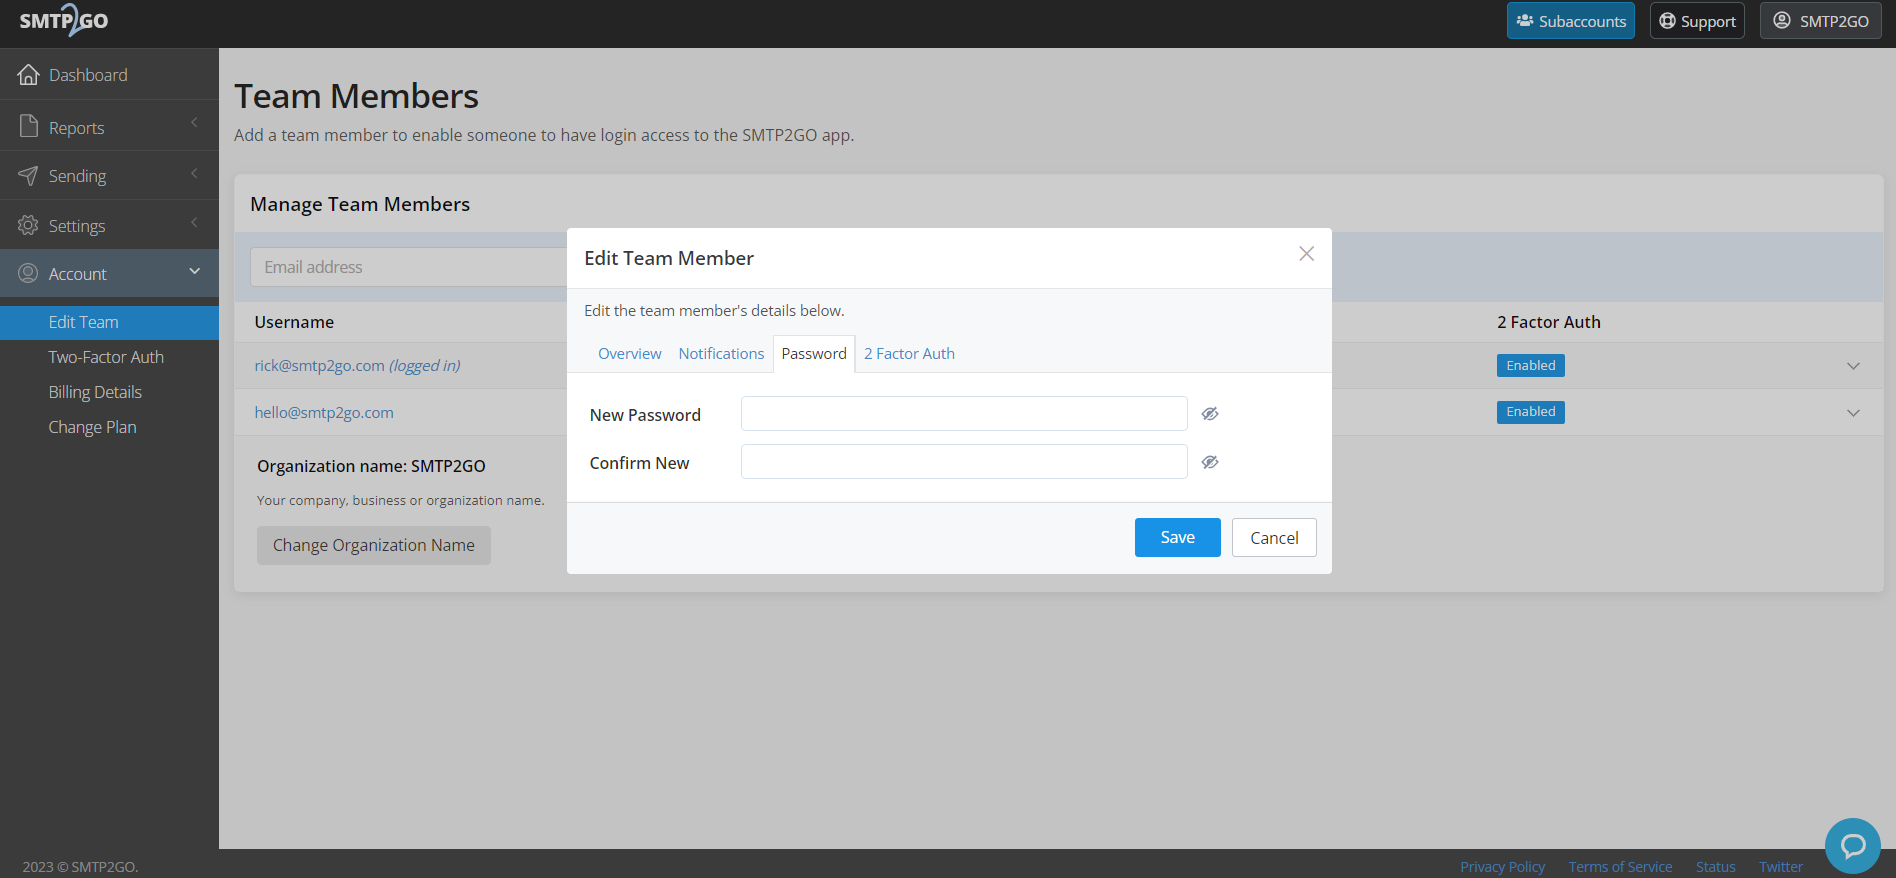Open Subaccounts button
Viewport: 1896px width, 878px height.
pyautogui.click(x=1570, y=21)
